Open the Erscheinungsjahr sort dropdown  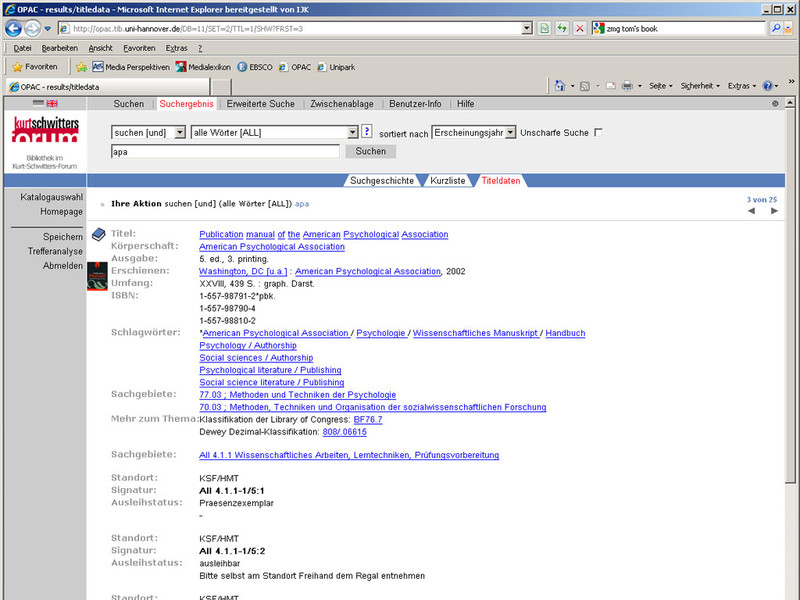point(473,133)
